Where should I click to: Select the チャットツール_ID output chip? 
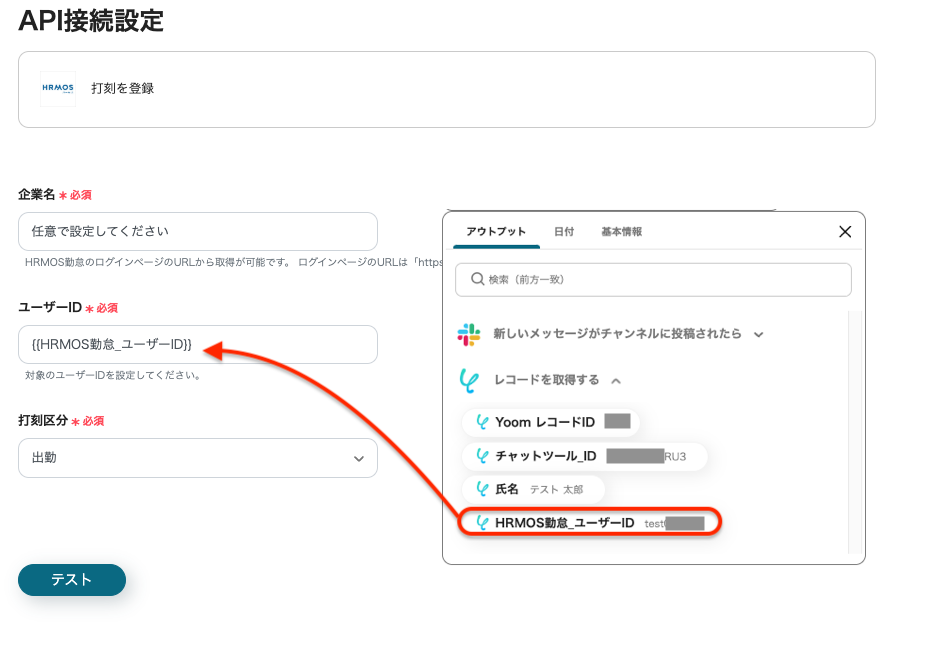tap(585, 456)
